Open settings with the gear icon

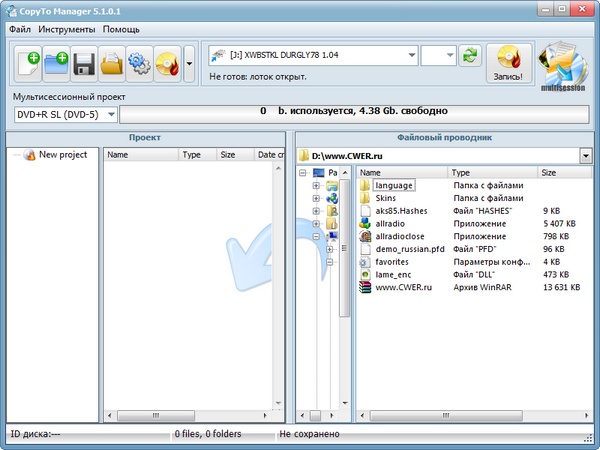click(x=138, y=65)
